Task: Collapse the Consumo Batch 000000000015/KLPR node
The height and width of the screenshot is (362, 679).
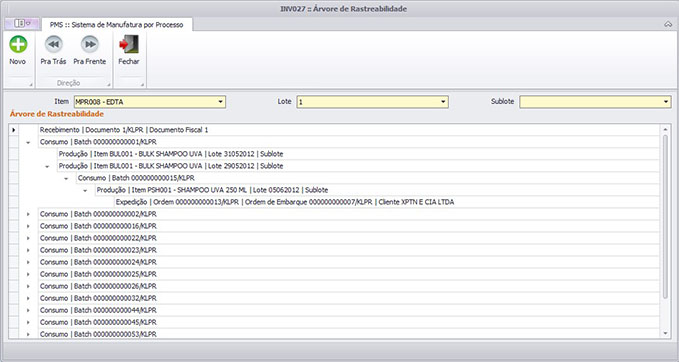Action: point(66,178)
